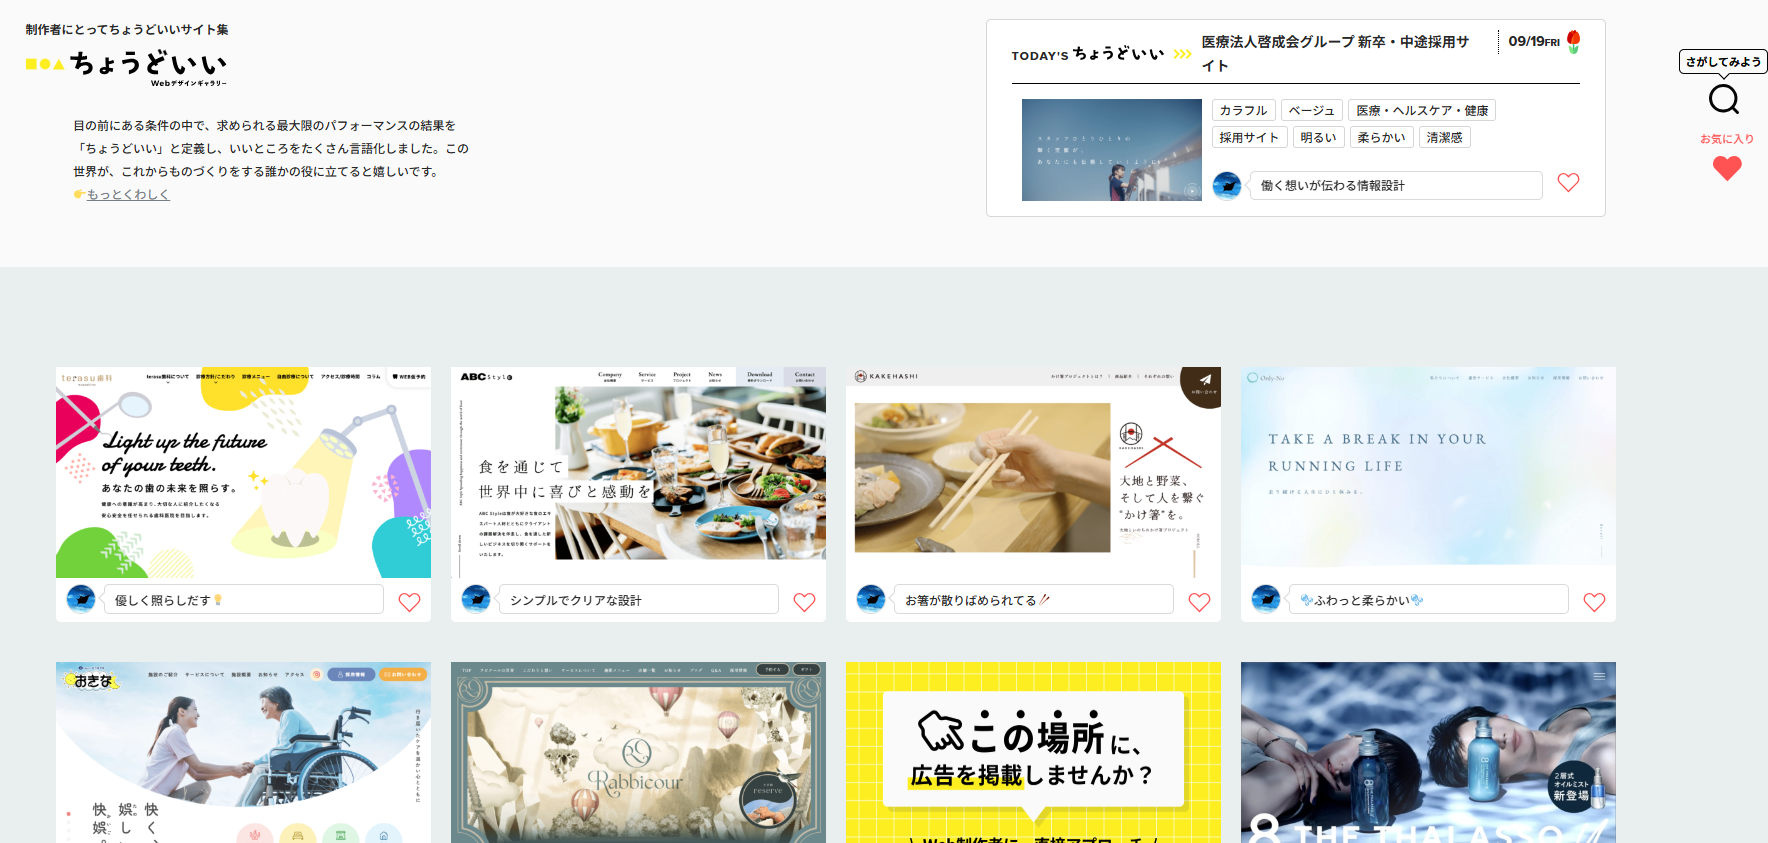Open today's featured site thumbnail
This screenshot has height=843, width=1768.
(1111, 150)
